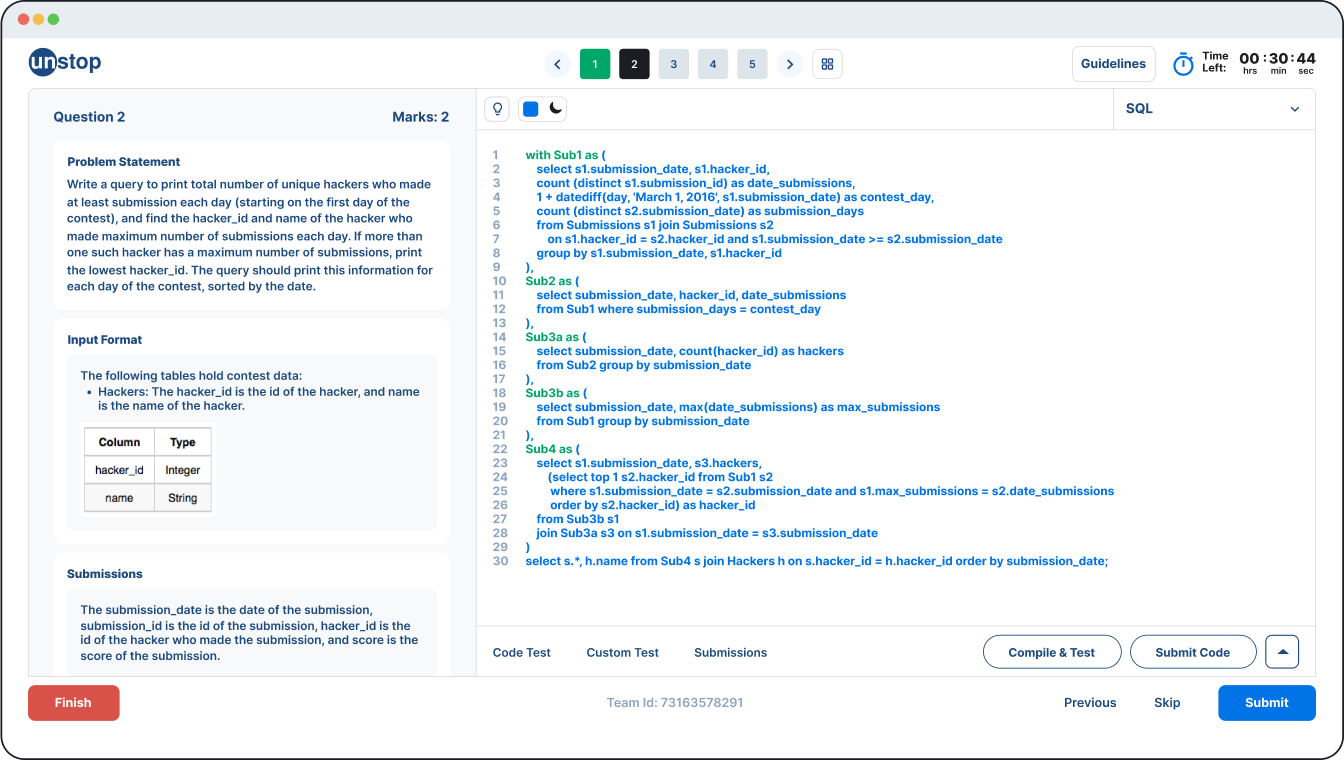Expand the output panel with up arrow

(x=1282, y=652)
